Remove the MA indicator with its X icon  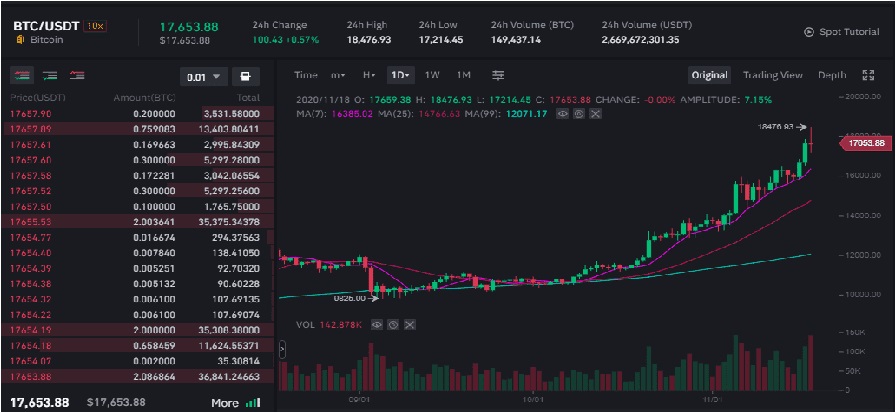(595, 114)
